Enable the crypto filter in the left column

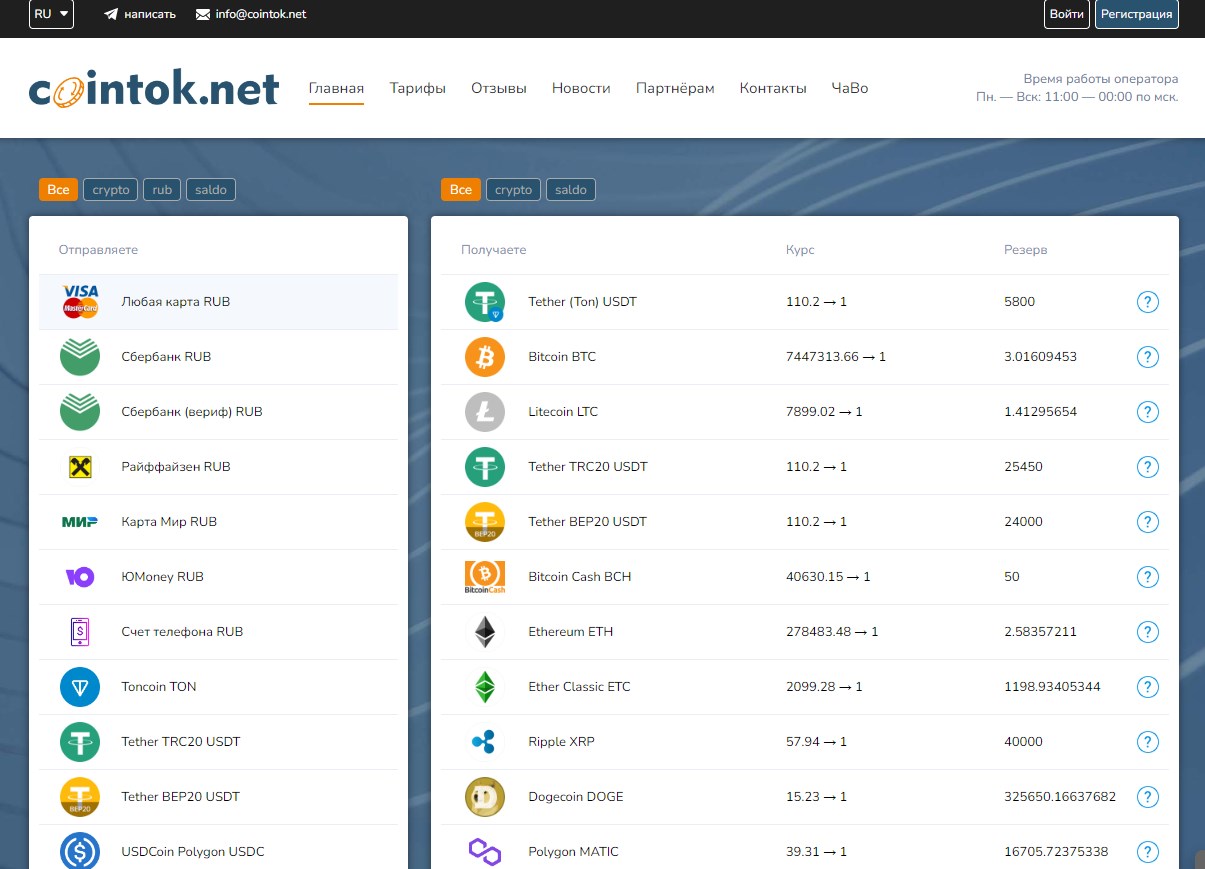coord(110,189)
